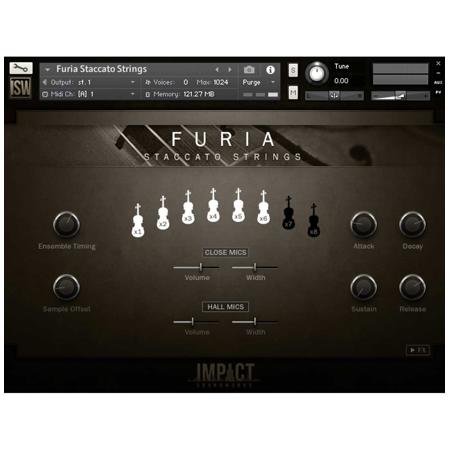Minimize the instrument view with minus button

coord(438,73)
